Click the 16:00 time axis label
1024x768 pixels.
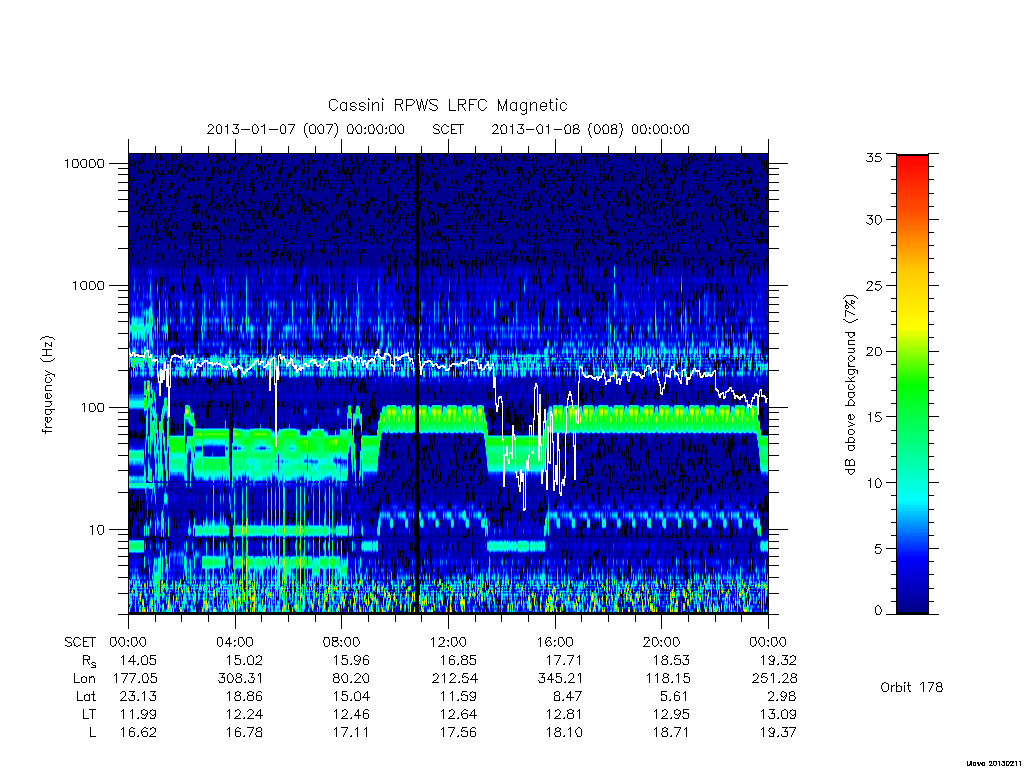(554, 642)
